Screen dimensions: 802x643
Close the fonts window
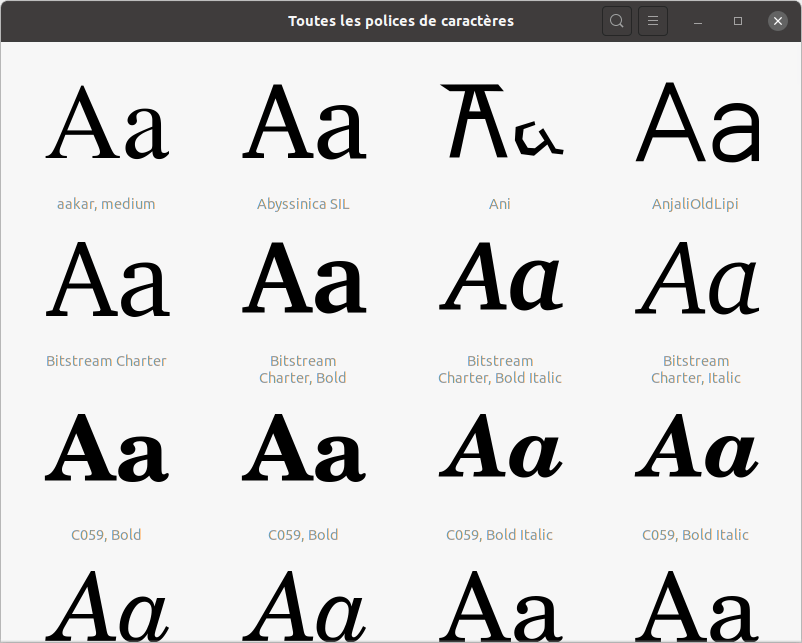tap(778, 21)
